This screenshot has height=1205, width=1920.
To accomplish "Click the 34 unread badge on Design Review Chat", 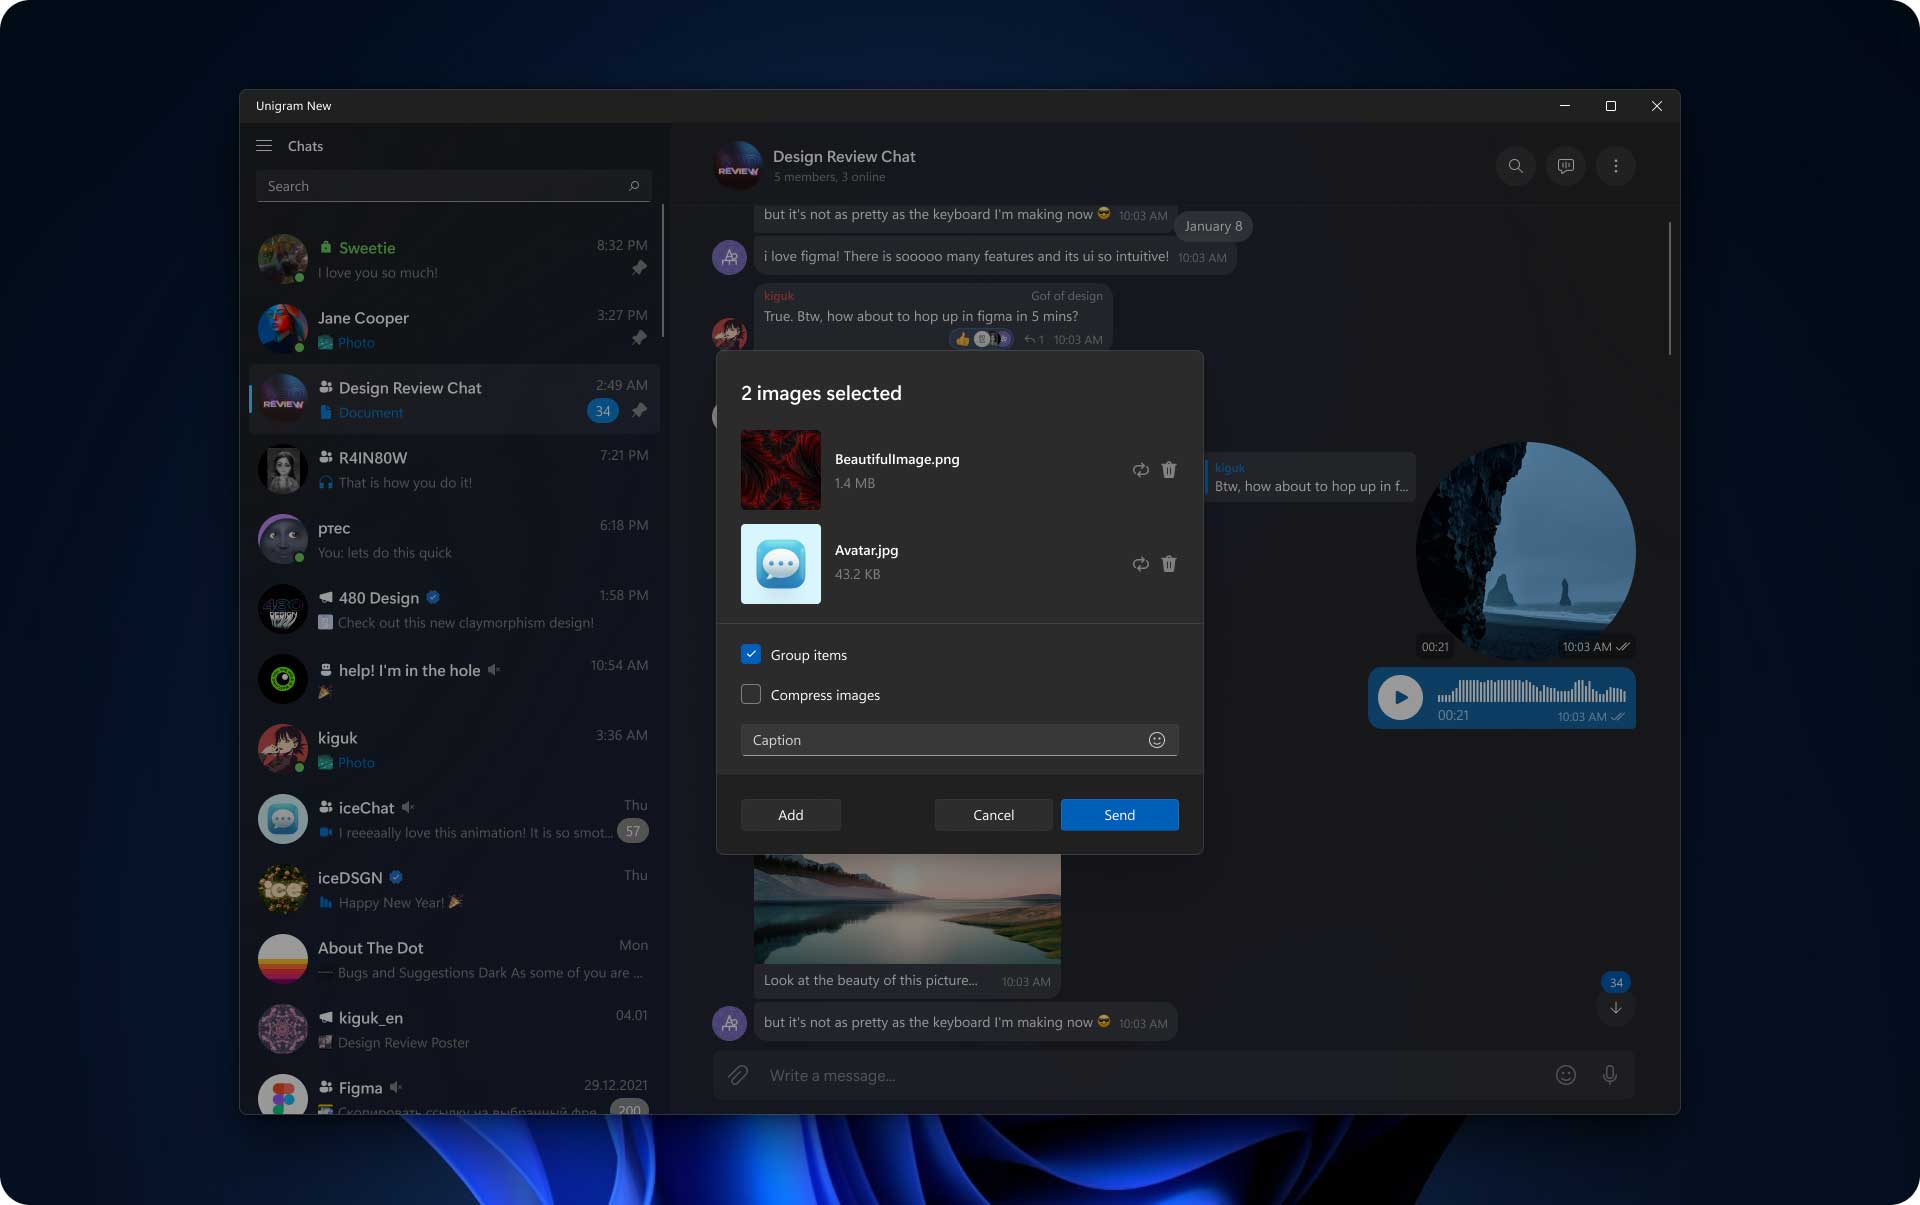I will point(603,411).
